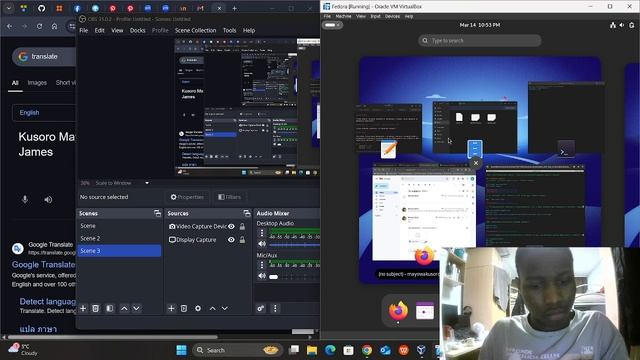This screenshot has width=640, height=360.
Task: Add a new scene in OBS Scenes dock
Action: [x=83, y=309]
